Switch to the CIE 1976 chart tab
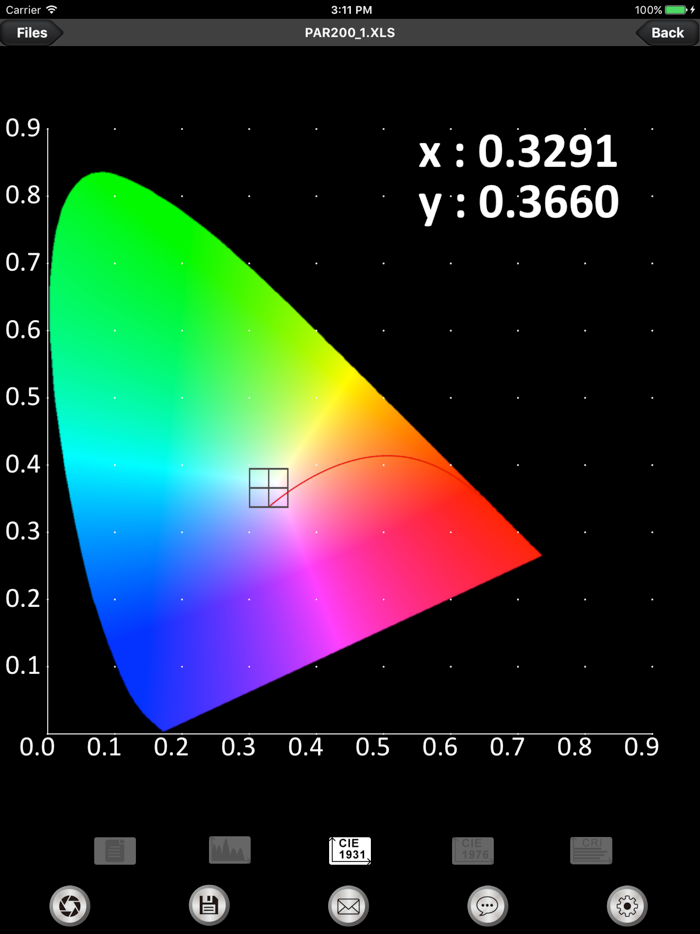This screenshot has height=934, width=700. pyautogui.click(x=473, y=851)
